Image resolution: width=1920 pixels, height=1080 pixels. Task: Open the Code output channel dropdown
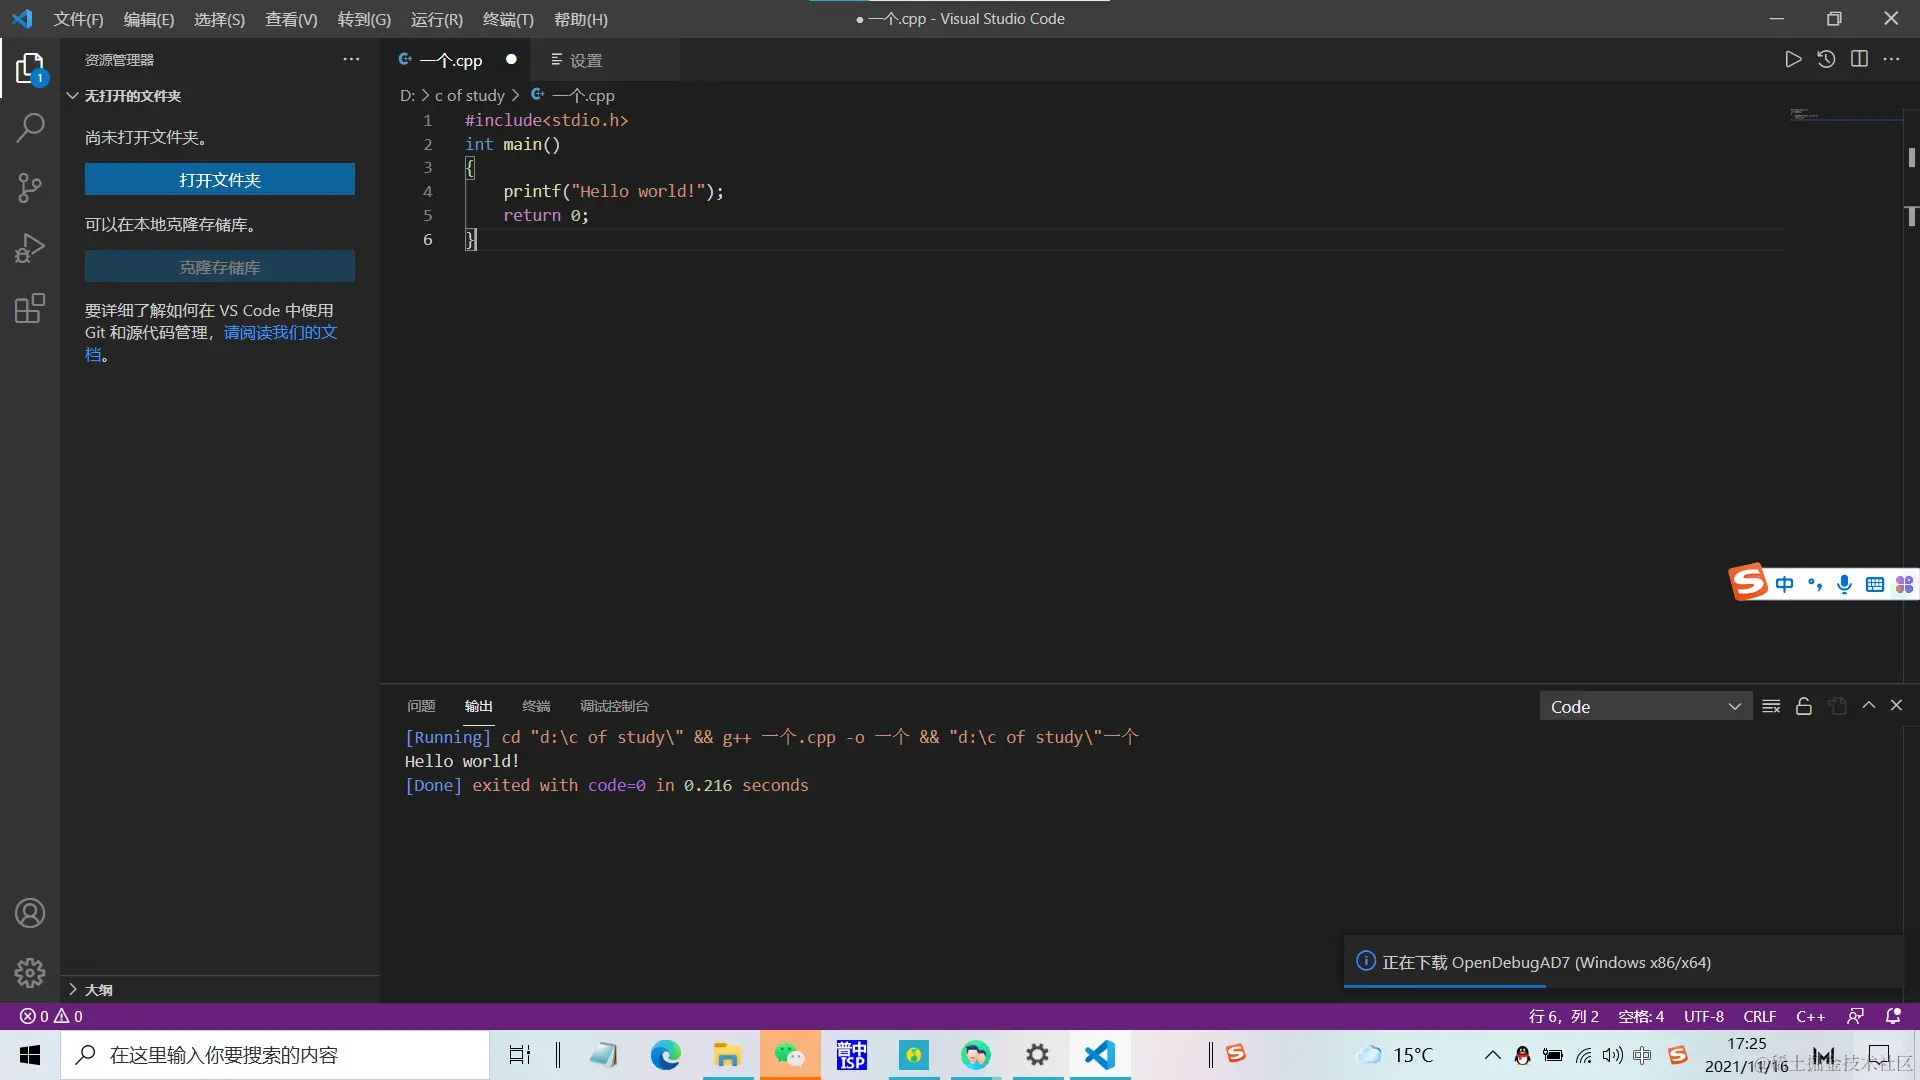[x=1645, y=707]
